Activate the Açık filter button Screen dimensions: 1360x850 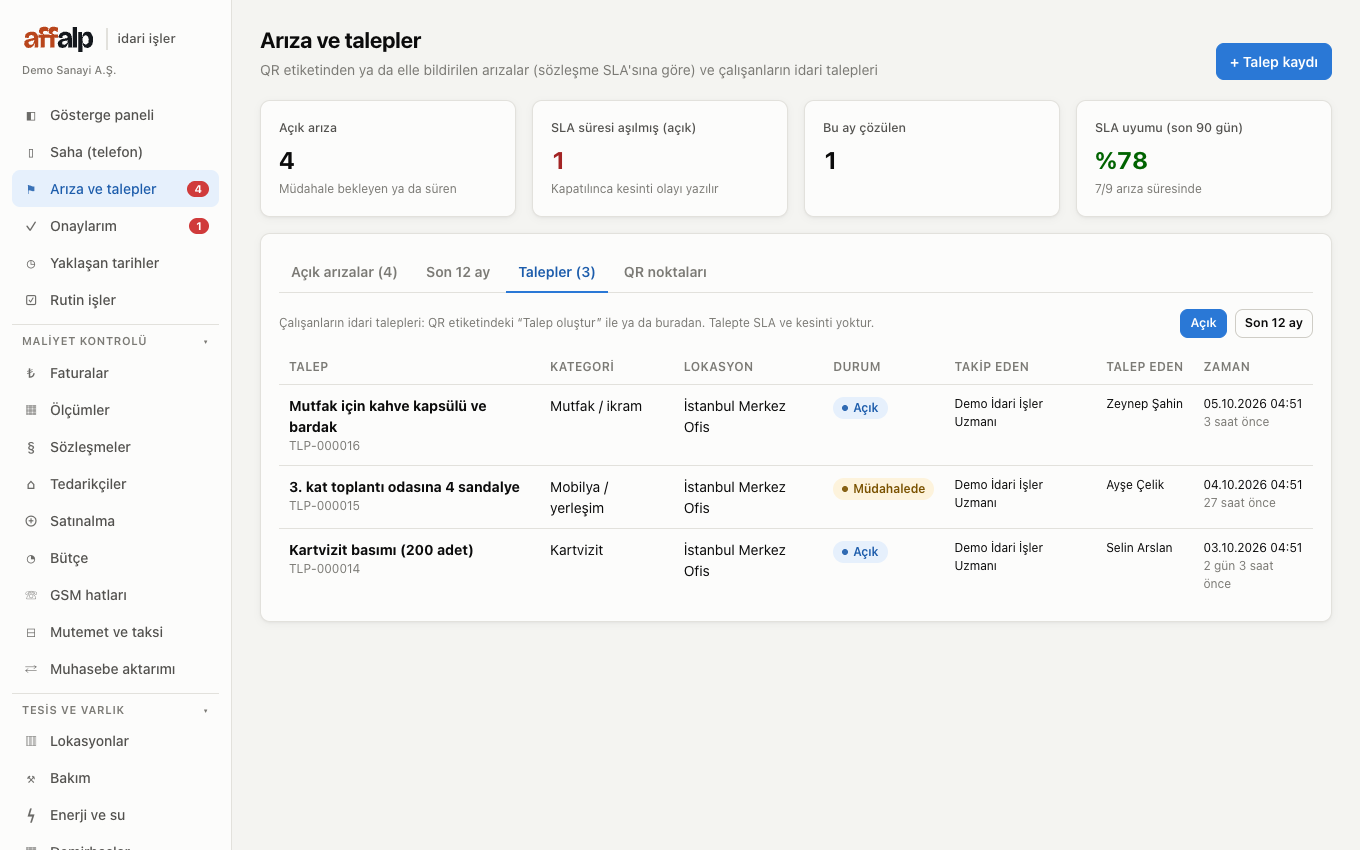pos(1203,323)
